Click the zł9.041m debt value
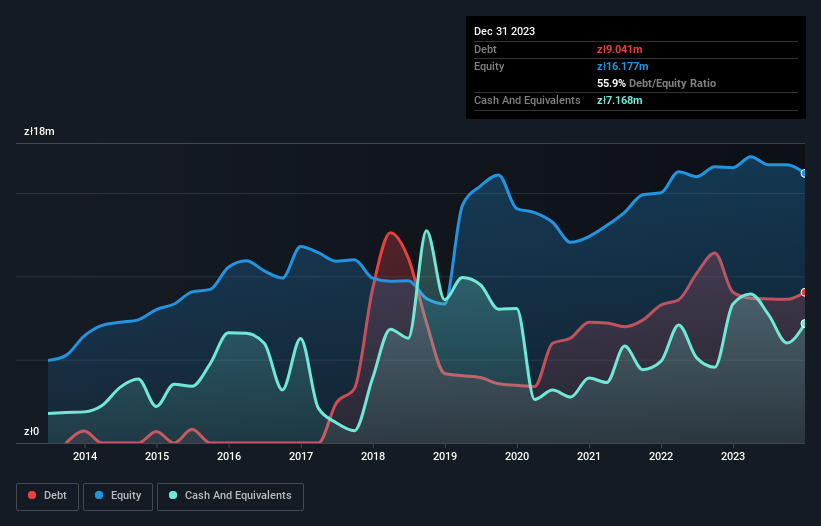Viewport: 821px width, 526px height. pyautogui.click(x=619, y=49)
